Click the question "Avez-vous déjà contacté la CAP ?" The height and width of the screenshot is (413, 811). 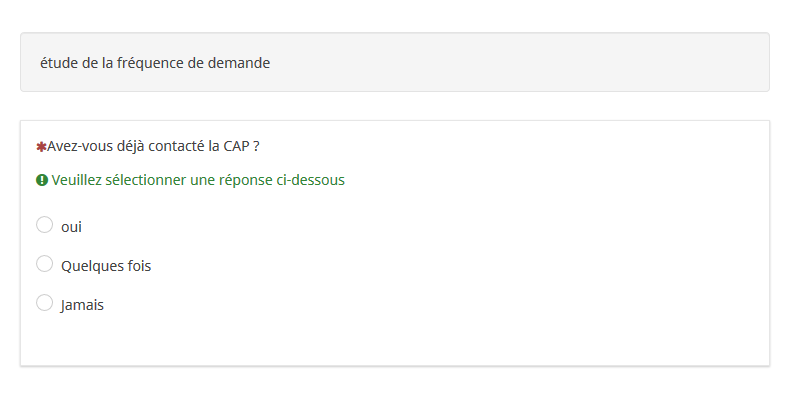coord(153,146)
